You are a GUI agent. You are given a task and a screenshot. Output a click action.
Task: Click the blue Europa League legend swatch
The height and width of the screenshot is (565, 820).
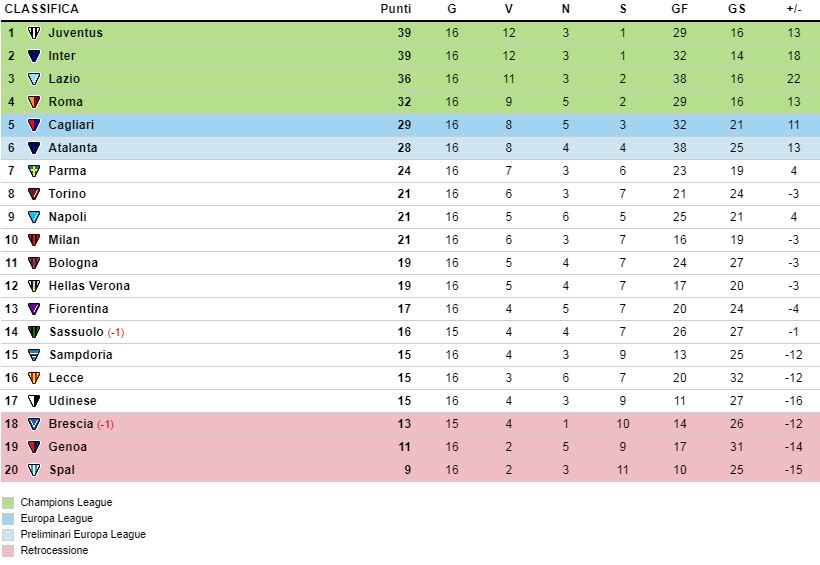[8, 519]
